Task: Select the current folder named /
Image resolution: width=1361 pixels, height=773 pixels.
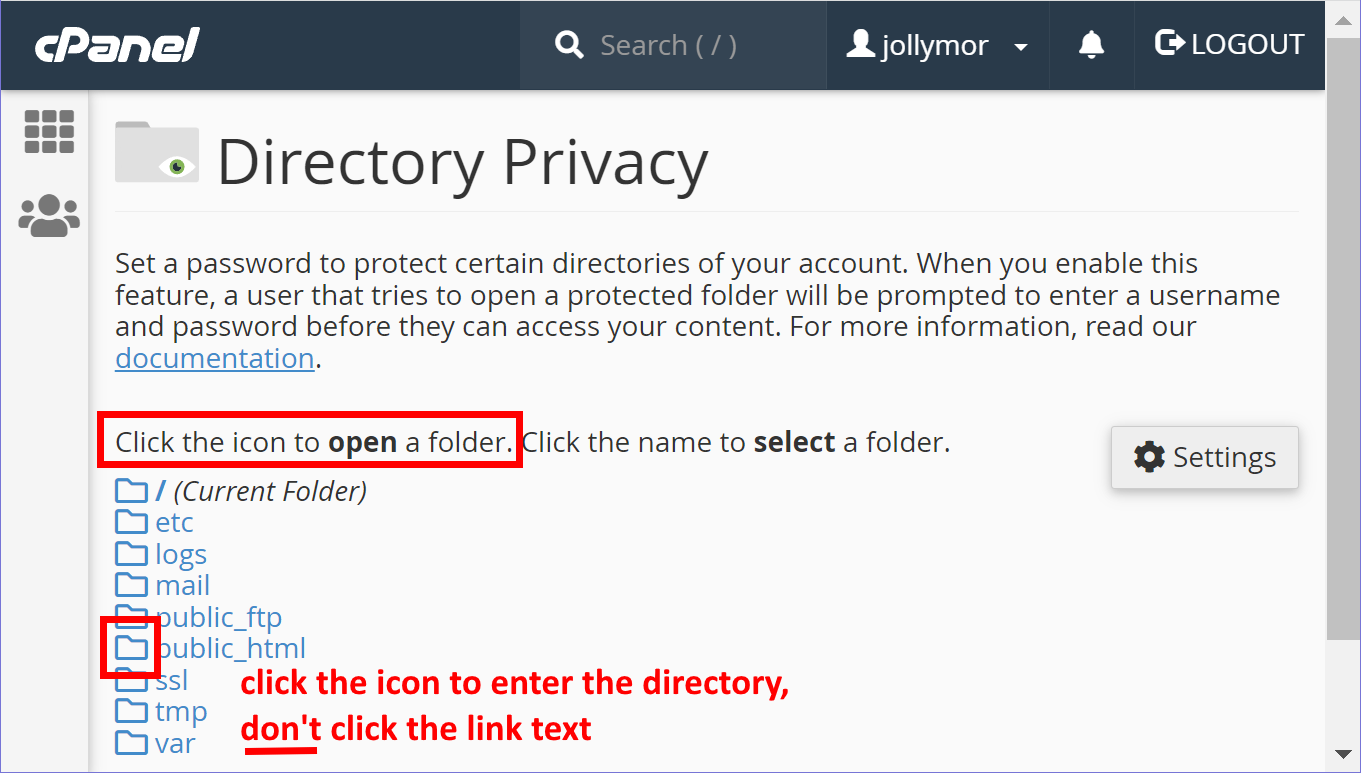Action: (x=161, y=490)
